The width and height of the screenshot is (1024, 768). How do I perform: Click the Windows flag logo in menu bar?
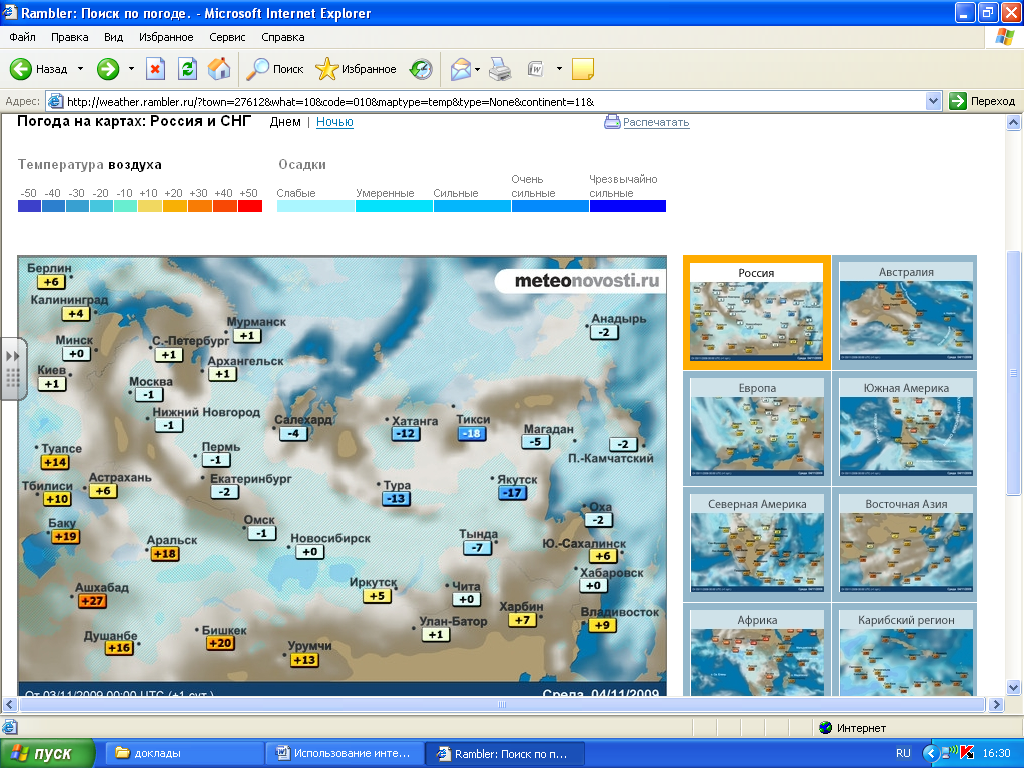pyautogui.click(x=1004, y=37)
